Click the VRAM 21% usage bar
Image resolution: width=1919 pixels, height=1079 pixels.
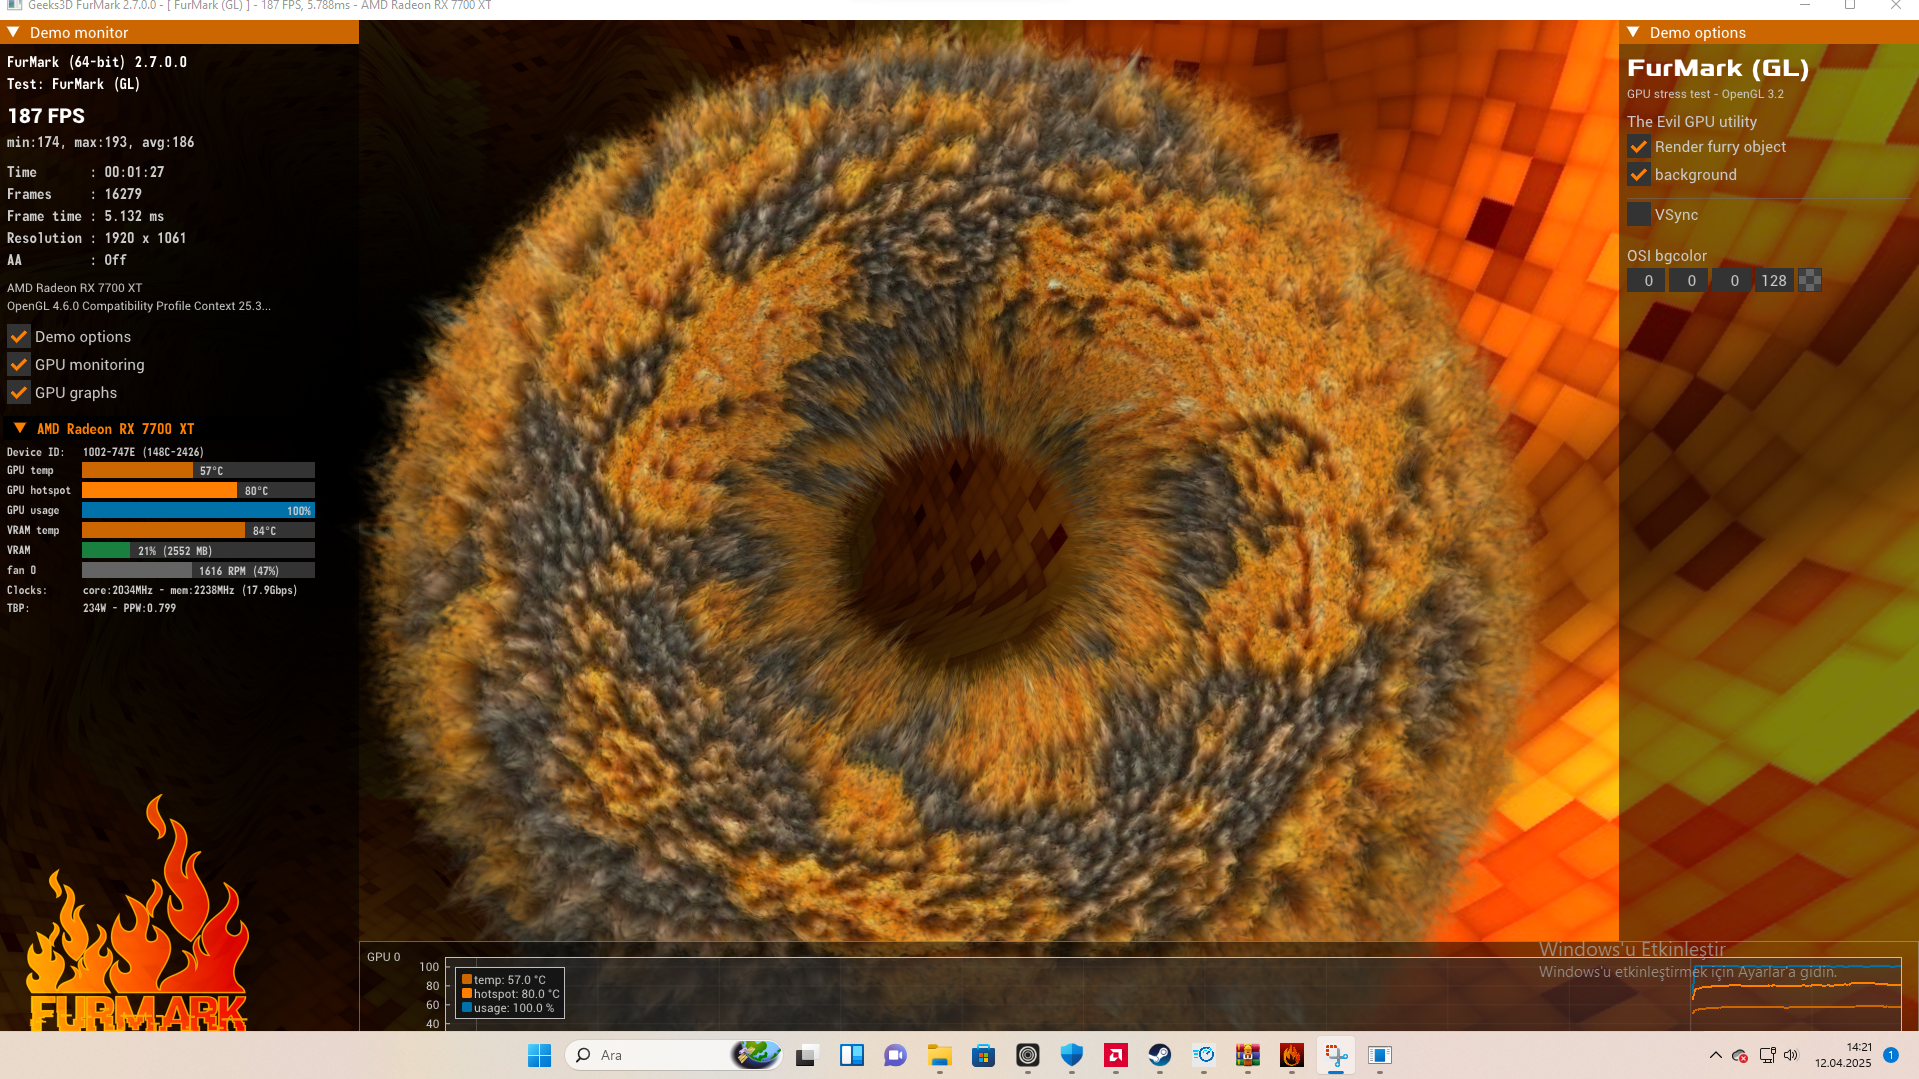[198, 551]
